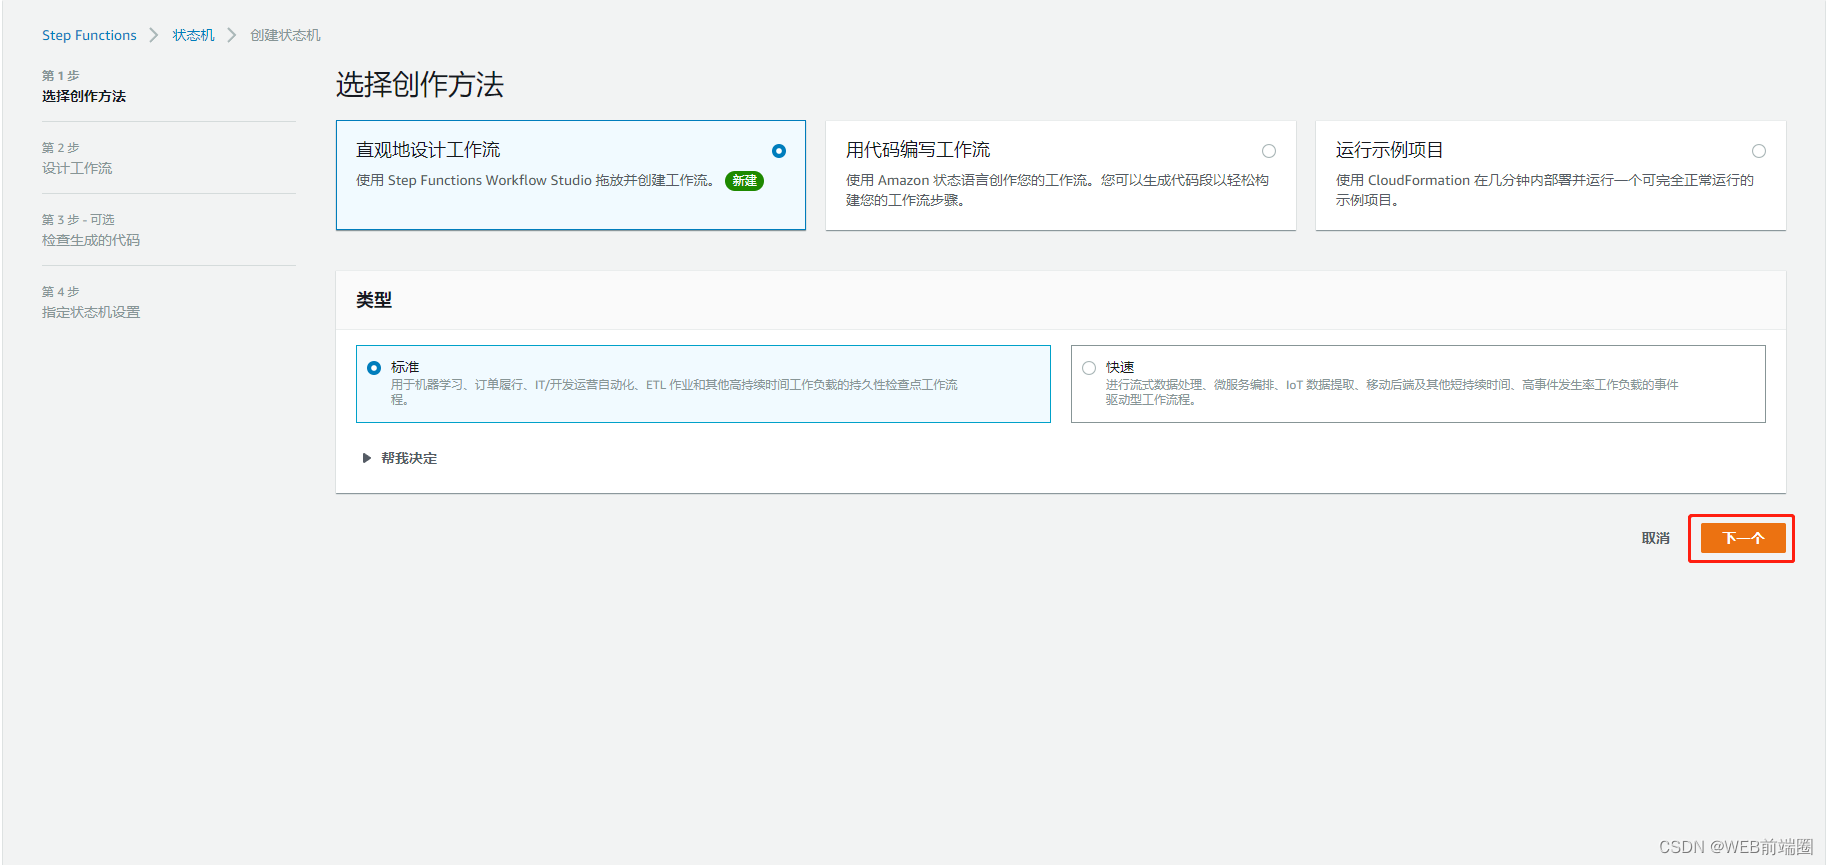Select step 1 选择创作方法 in sidebar

[x=84, y=96]
